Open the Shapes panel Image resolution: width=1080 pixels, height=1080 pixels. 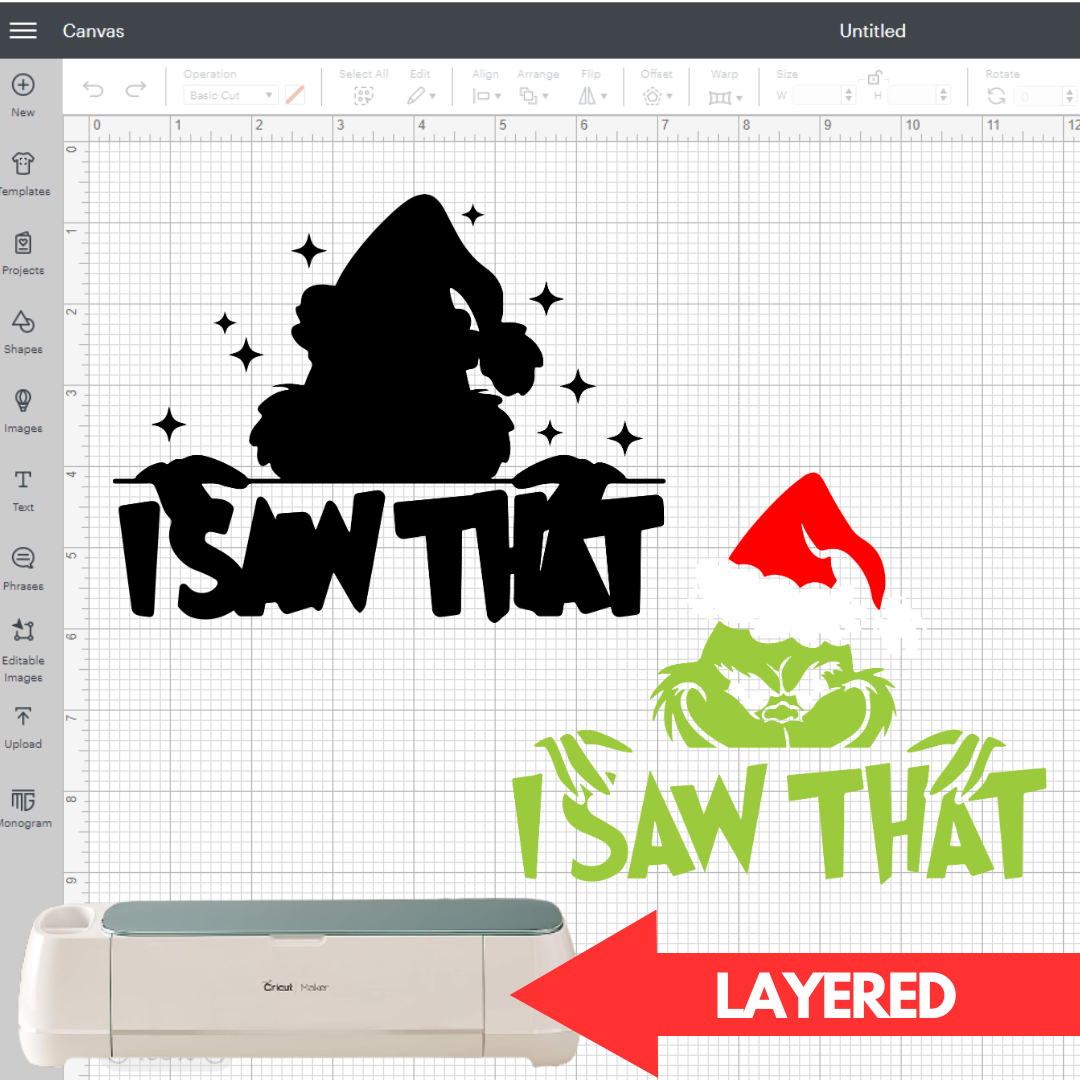23,332
